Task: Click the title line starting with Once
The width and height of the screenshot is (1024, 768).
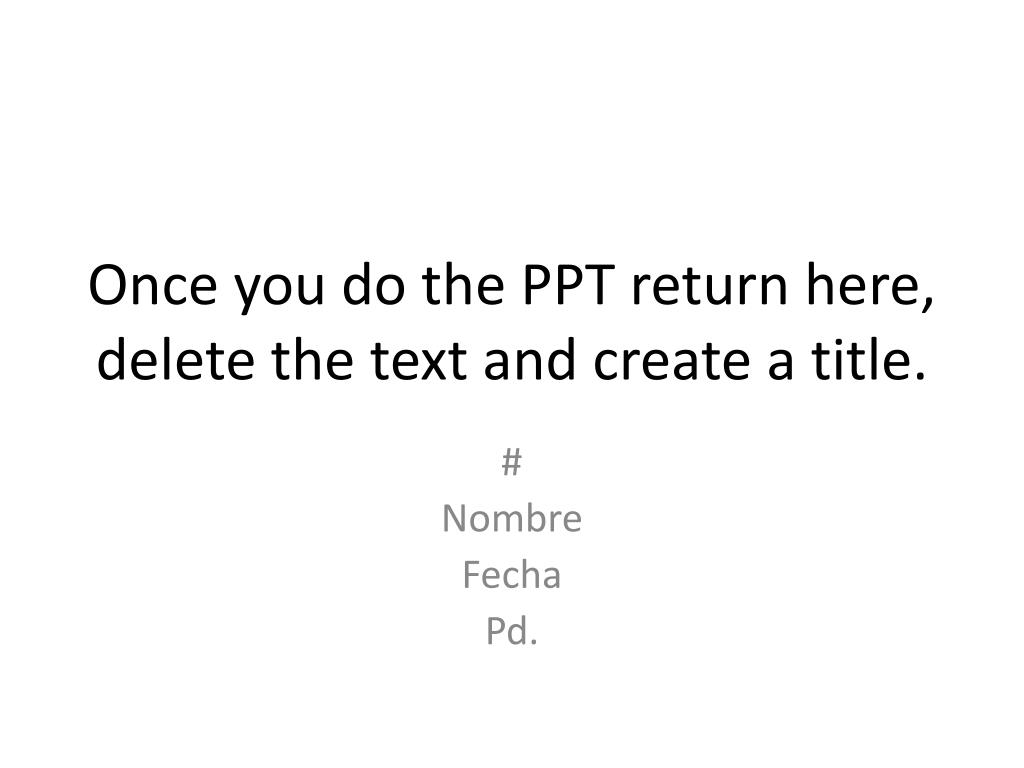Action: coord(511,286)
